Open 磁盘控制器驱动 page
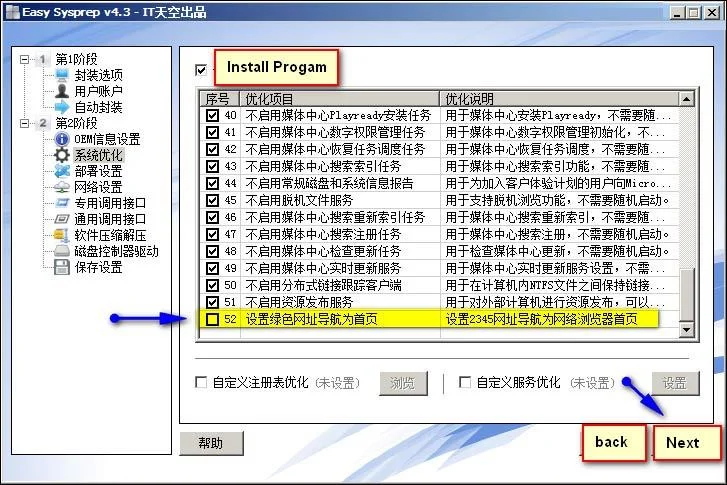This screenshot has height=485, width=727. click(x=116, y=251)
